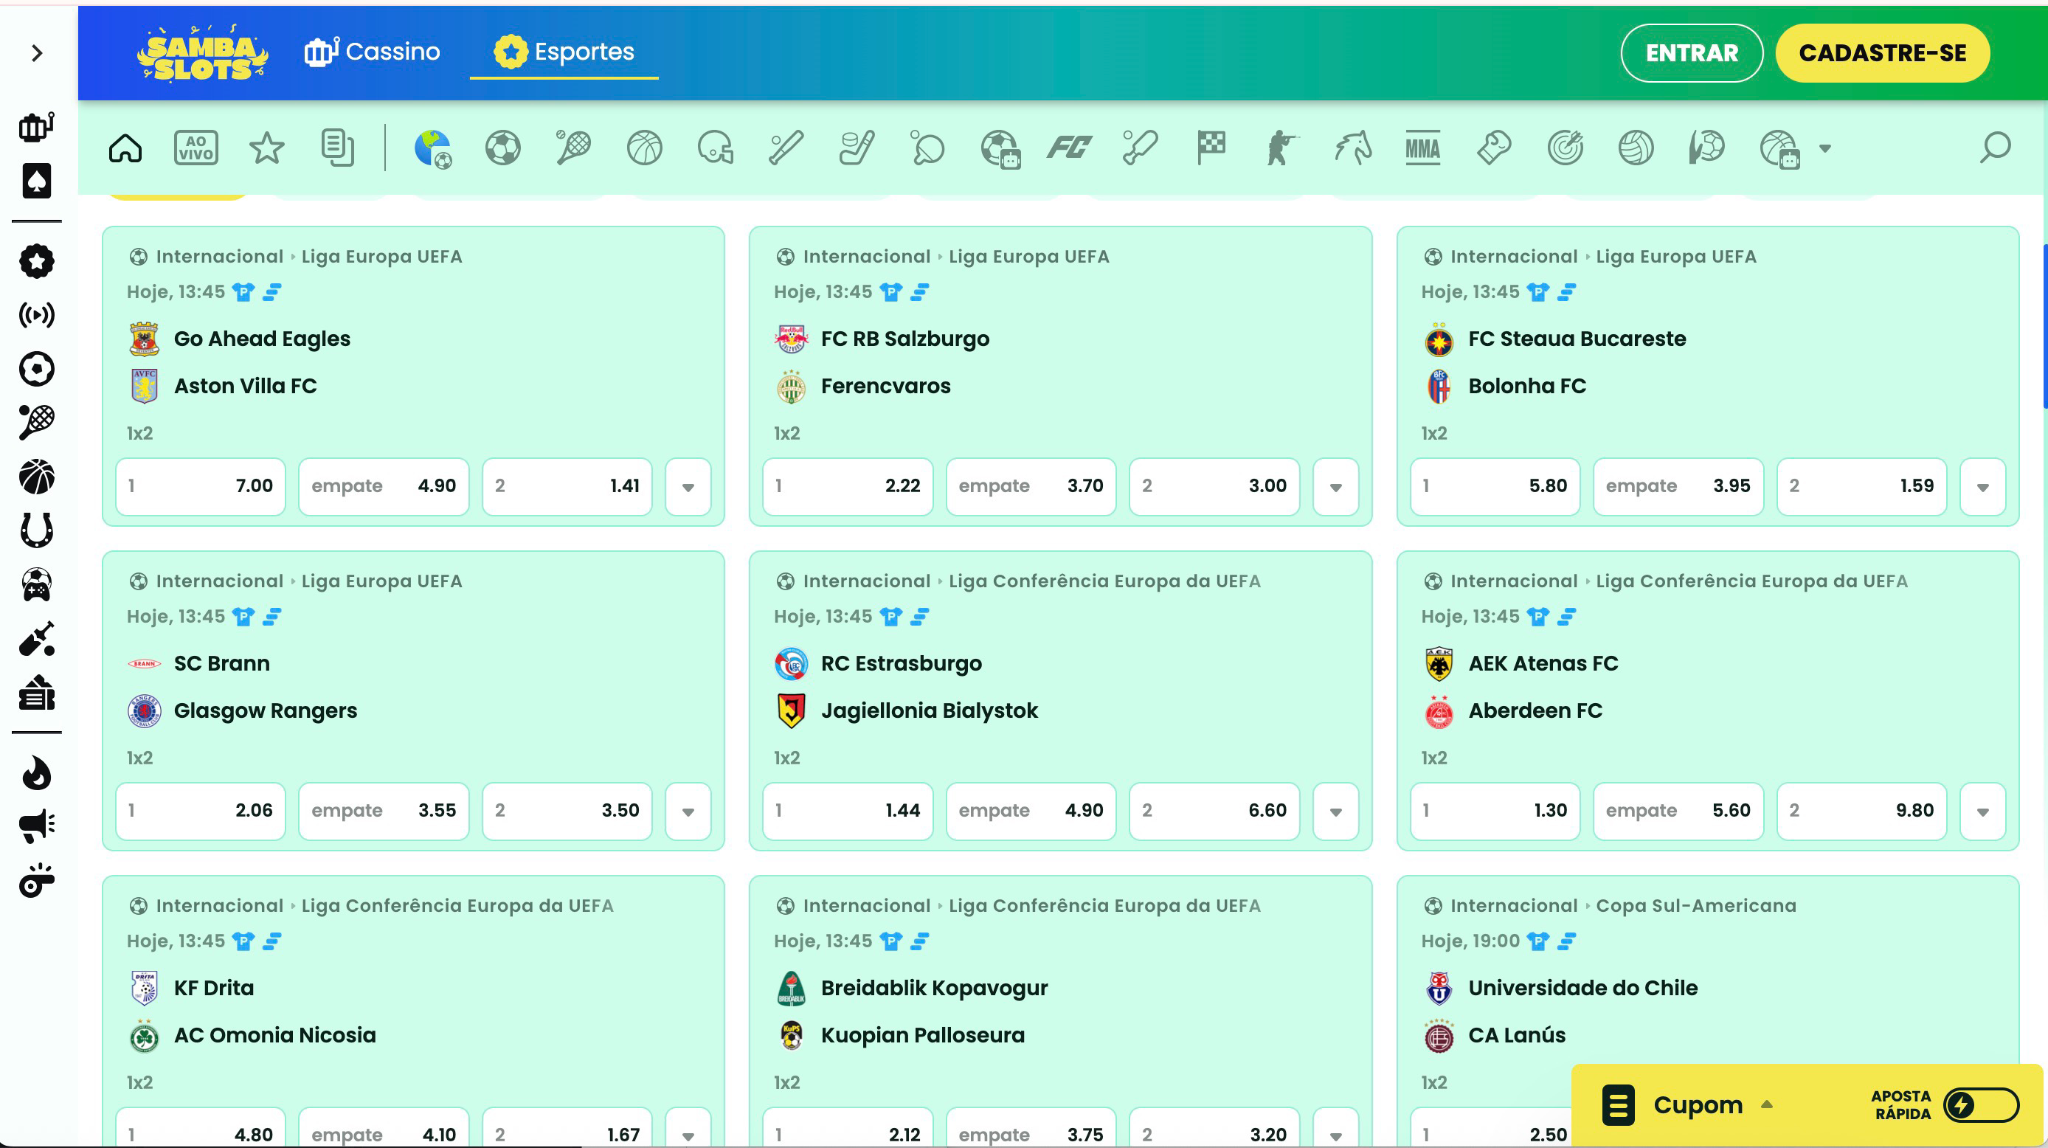
Task: Click the live broadcast icon in left sidebar
Action: (37, 315)
